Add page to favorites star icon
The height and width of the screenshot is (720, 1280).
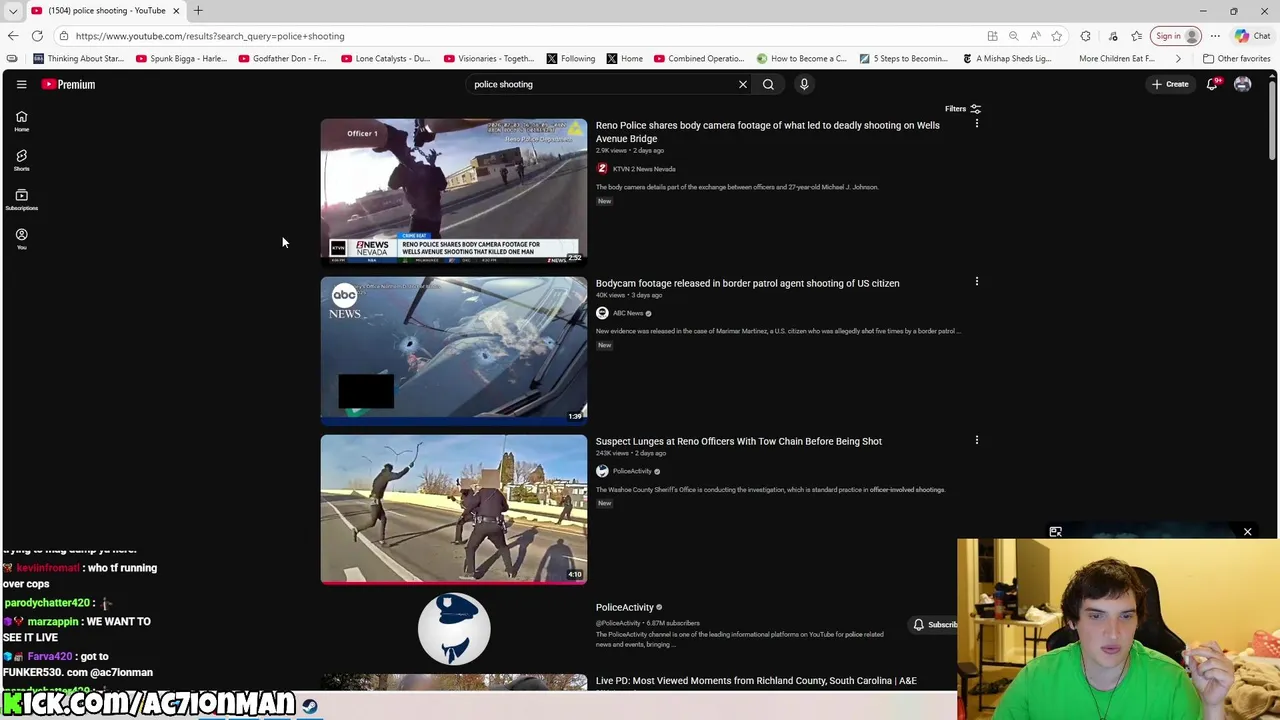coord(1056,36)
